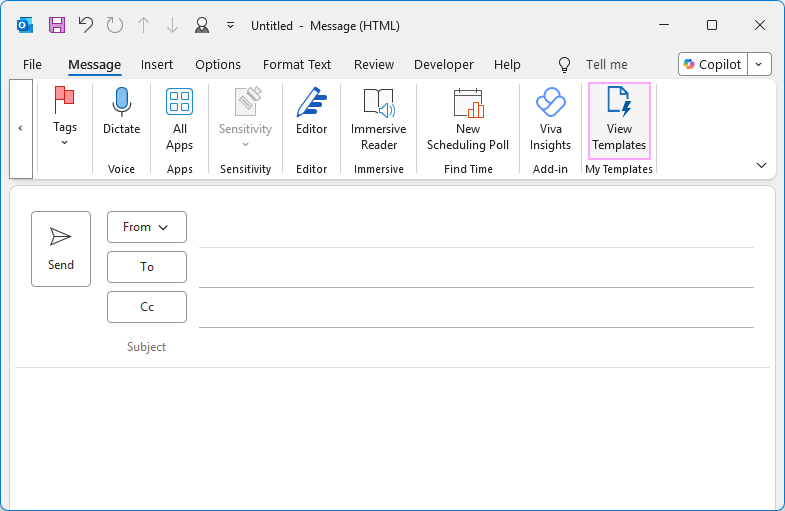Viewport: 785px width, 511px height.
Task: Go to the previous item arrow
Action: click(x=144, y=25)
